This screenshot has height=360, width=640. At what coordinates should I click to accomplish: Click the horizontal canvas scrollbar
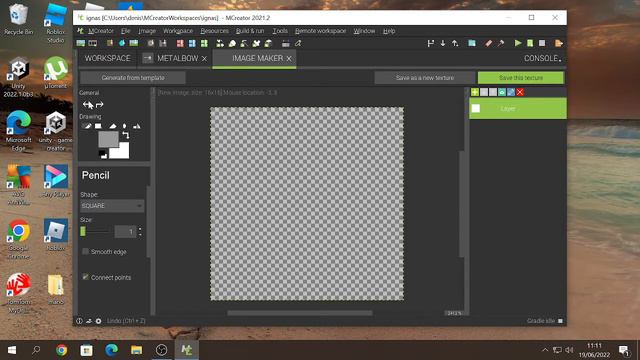(x=300, y=313)
